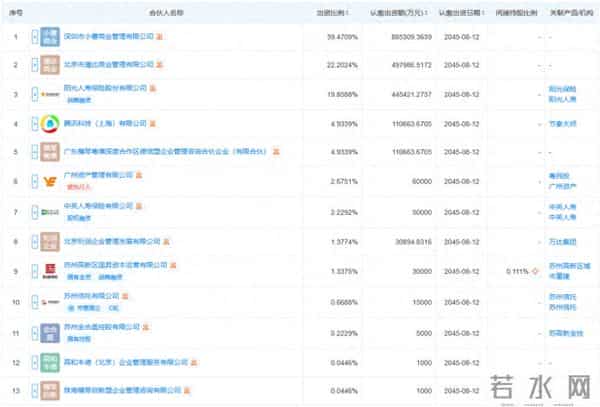Open the orange YF logo in row 6

tap(50, 181)
